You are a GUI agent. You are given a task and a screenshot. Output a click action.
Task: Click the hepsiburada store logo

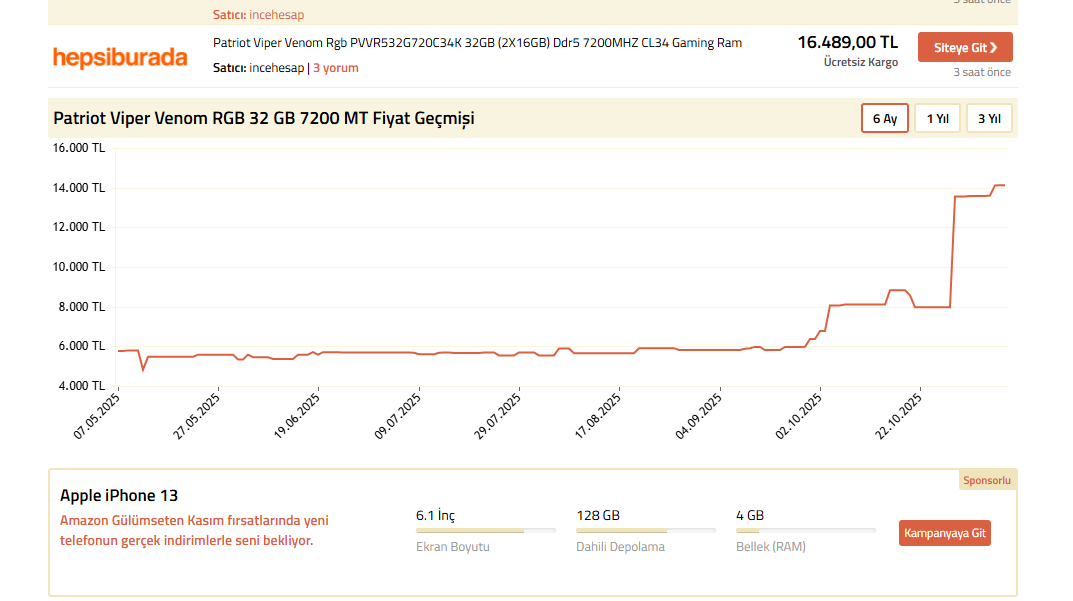120,57
